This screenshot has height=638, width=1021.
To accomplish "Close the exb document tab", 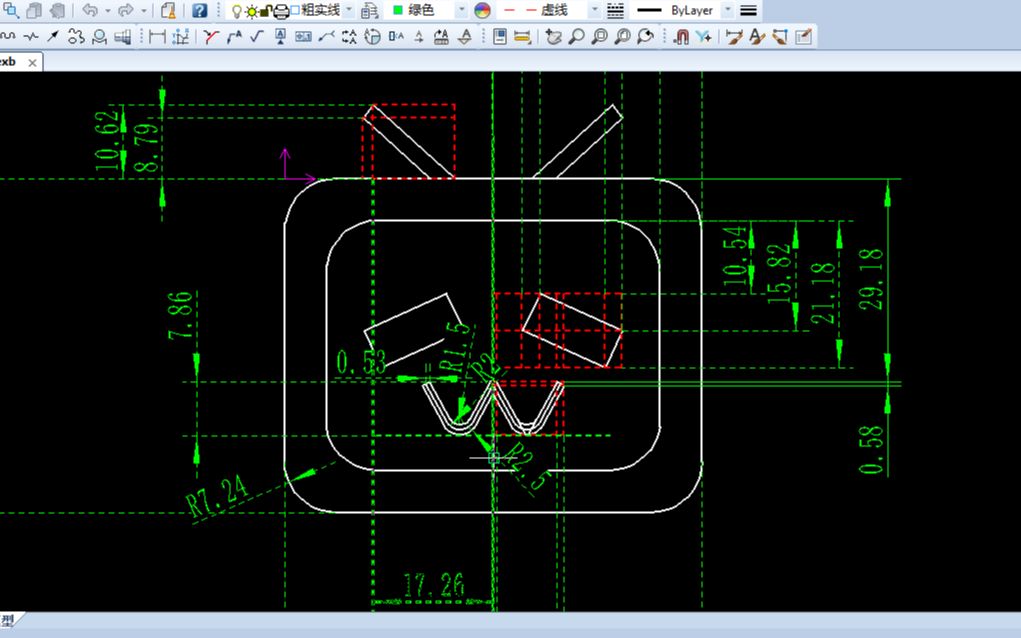I will tap(32, 62).
